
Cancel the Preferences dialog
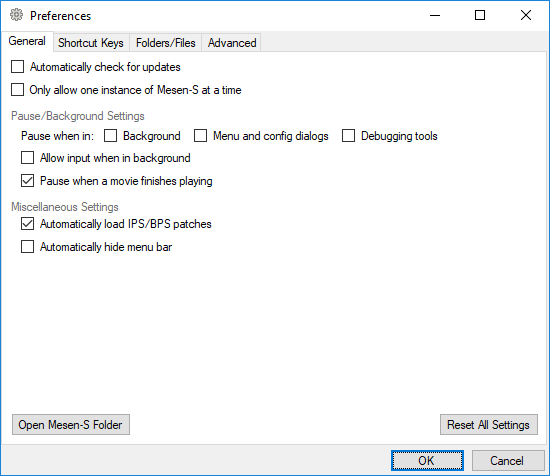point(508,461)
